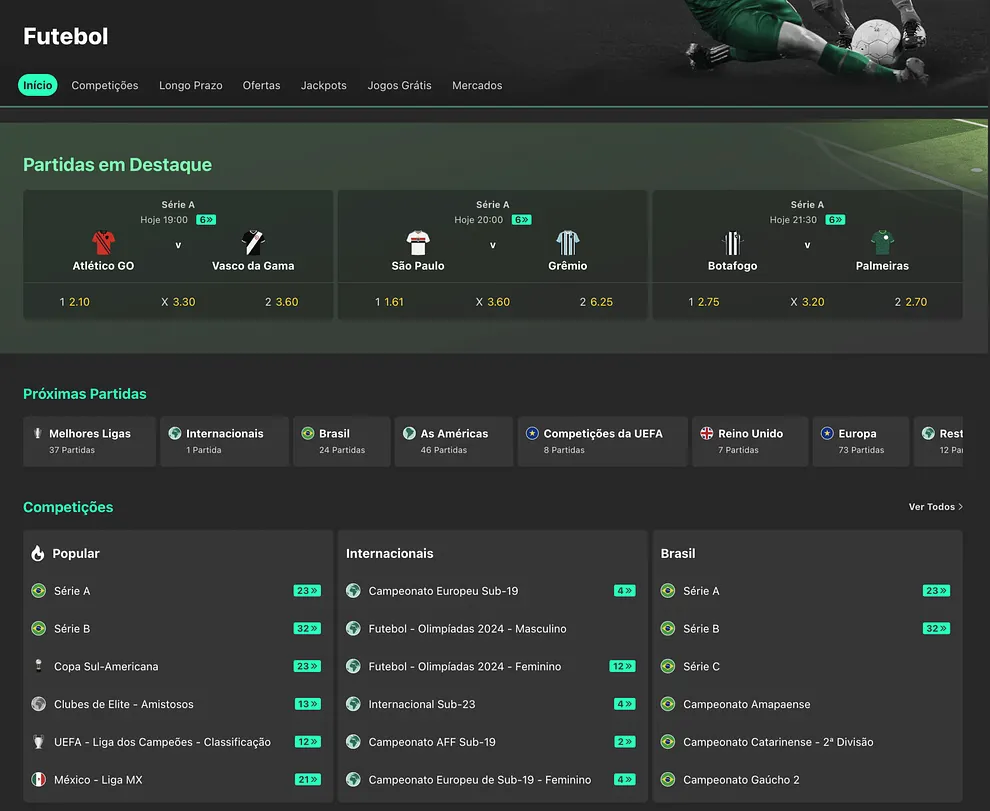The image size is (990, 811).
Task: Click the Reino Unido flag icon
Action: coord(707,433)
